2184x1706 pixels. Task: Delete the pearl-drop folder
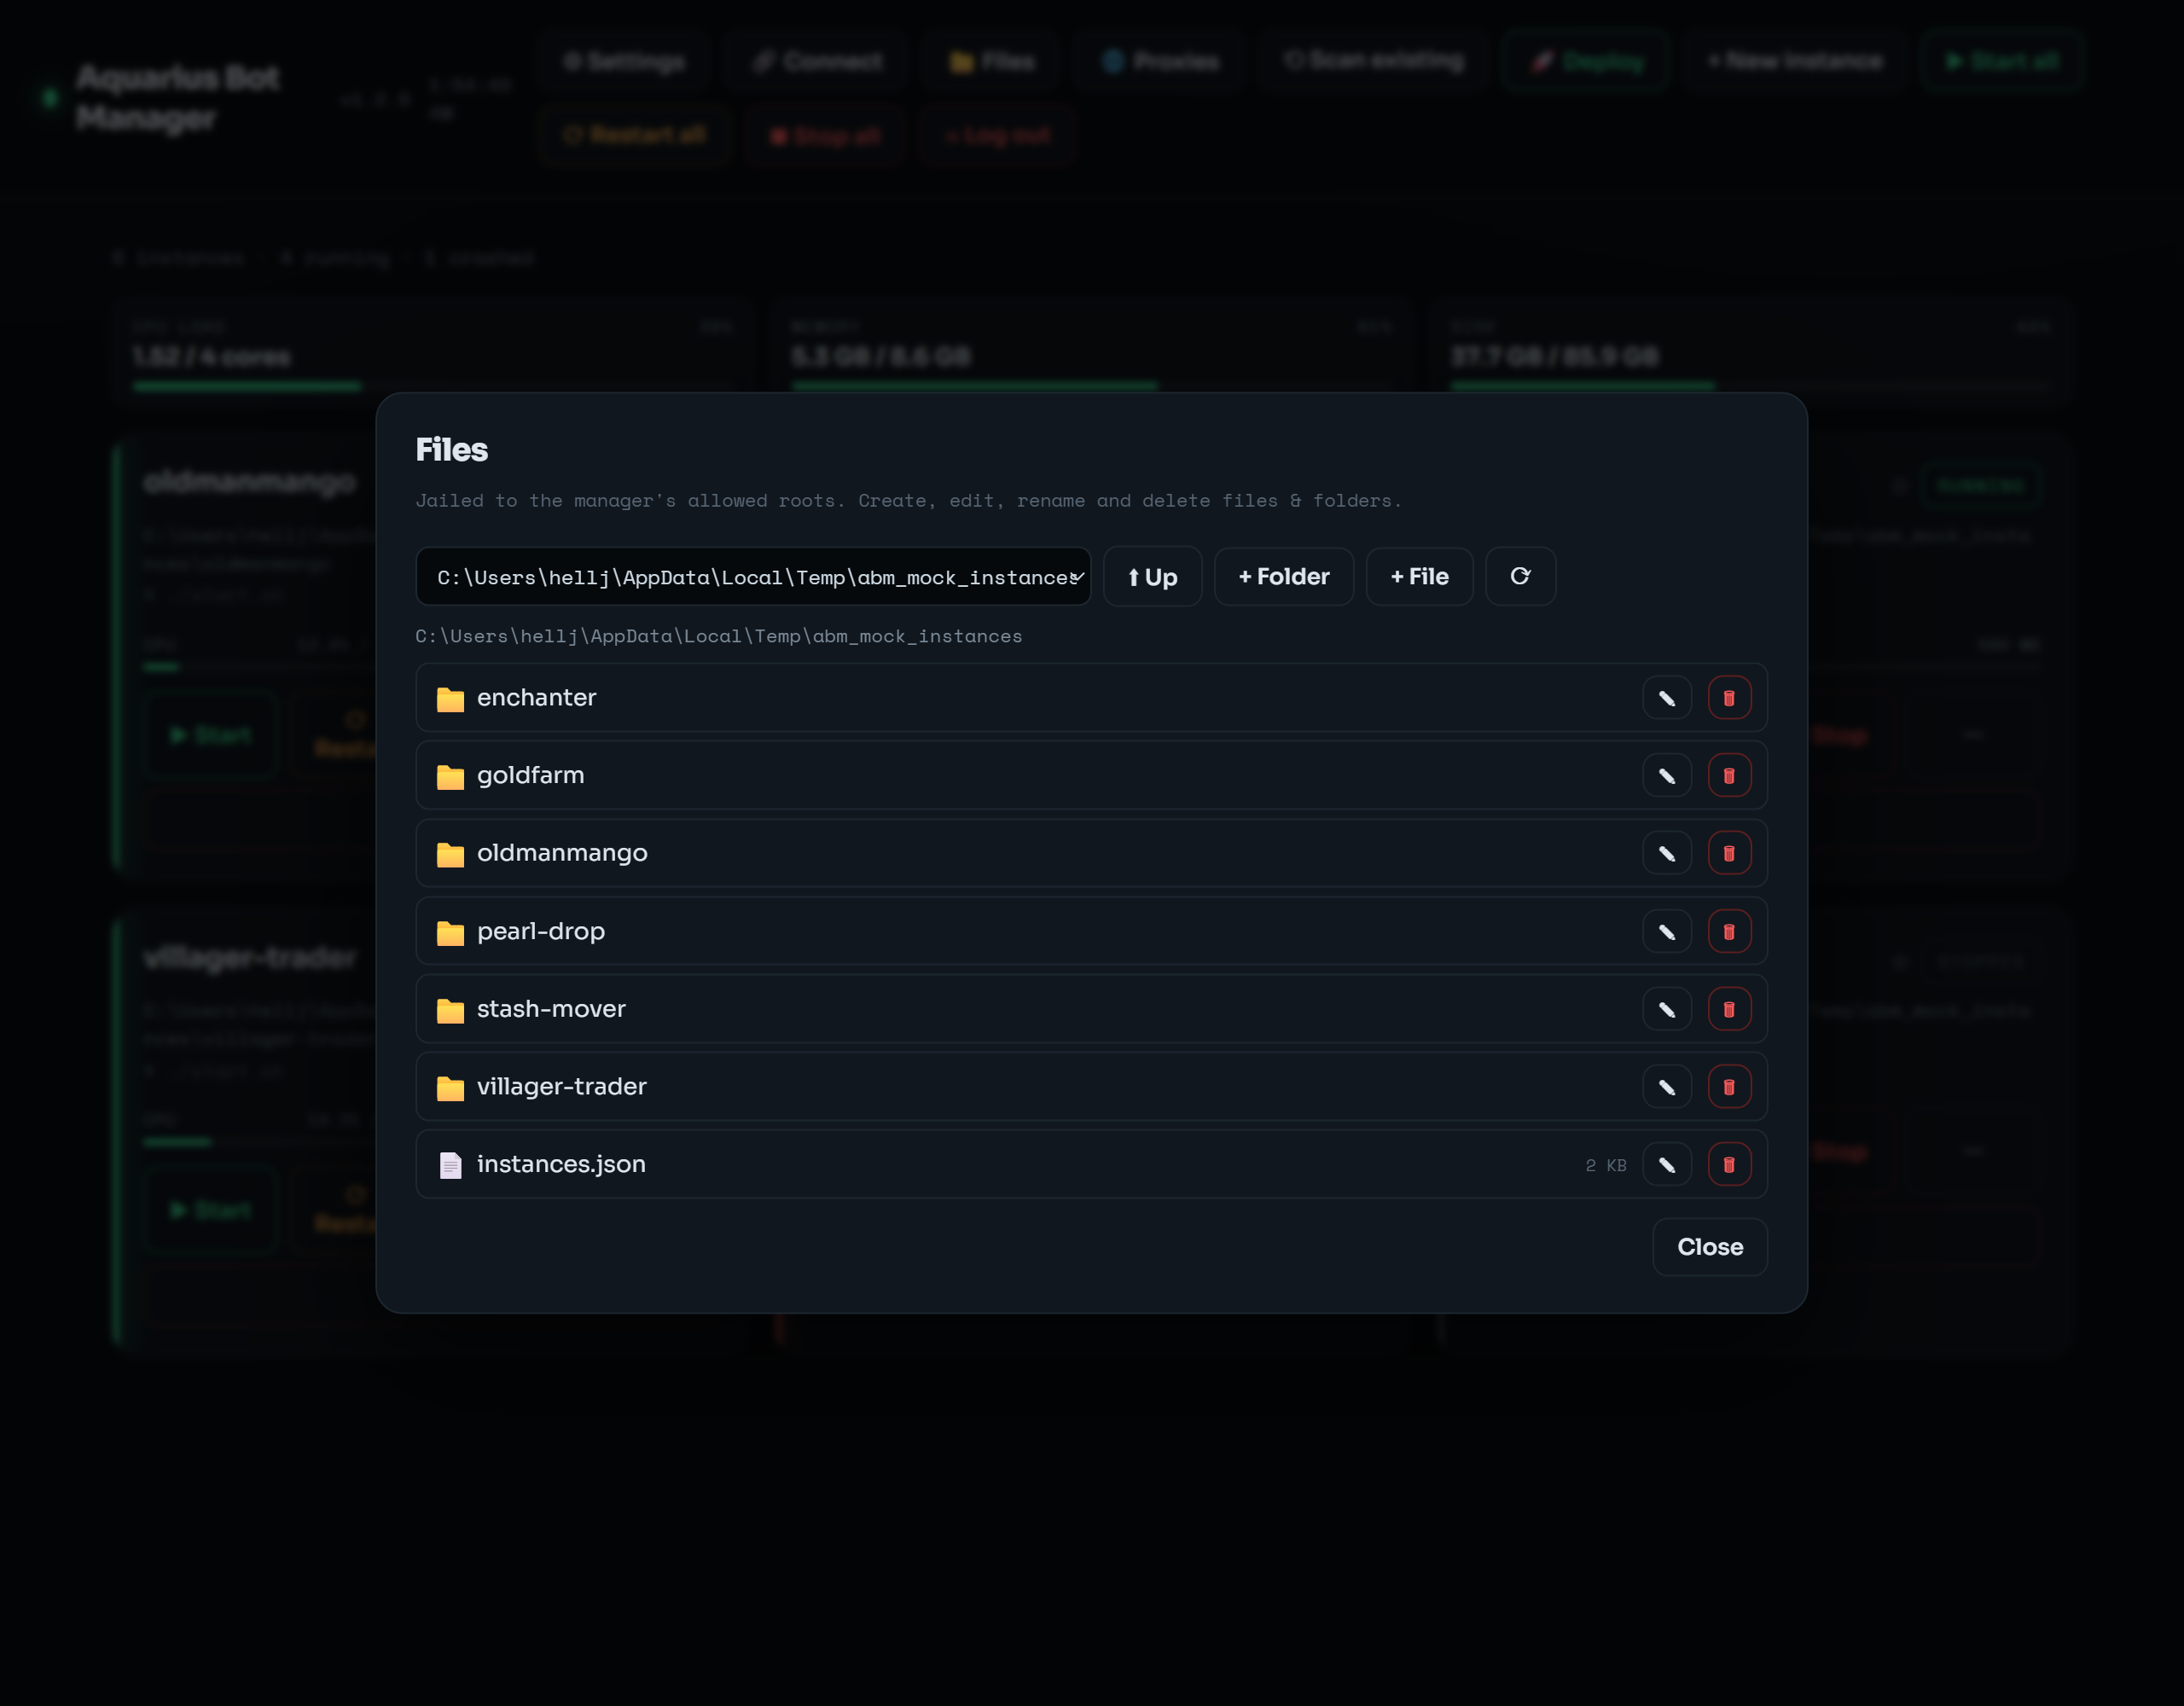click(1729, 931)
